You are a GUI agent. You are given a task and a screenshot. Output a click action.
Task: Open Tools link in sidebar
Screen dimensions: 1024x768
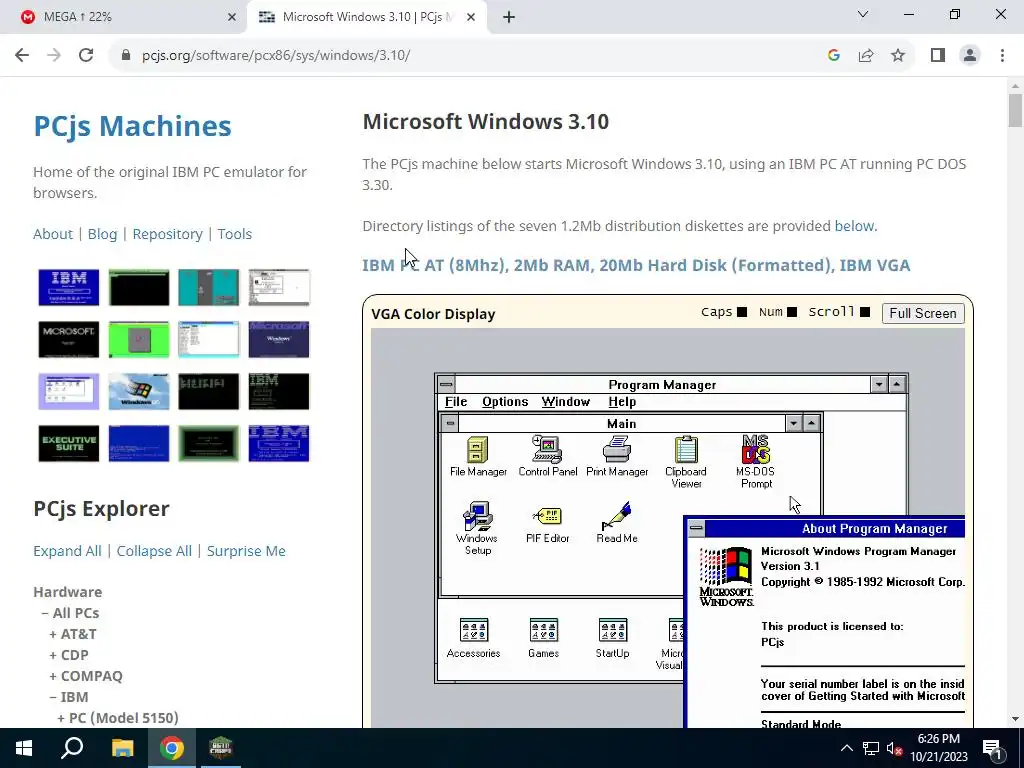(234, 234)
